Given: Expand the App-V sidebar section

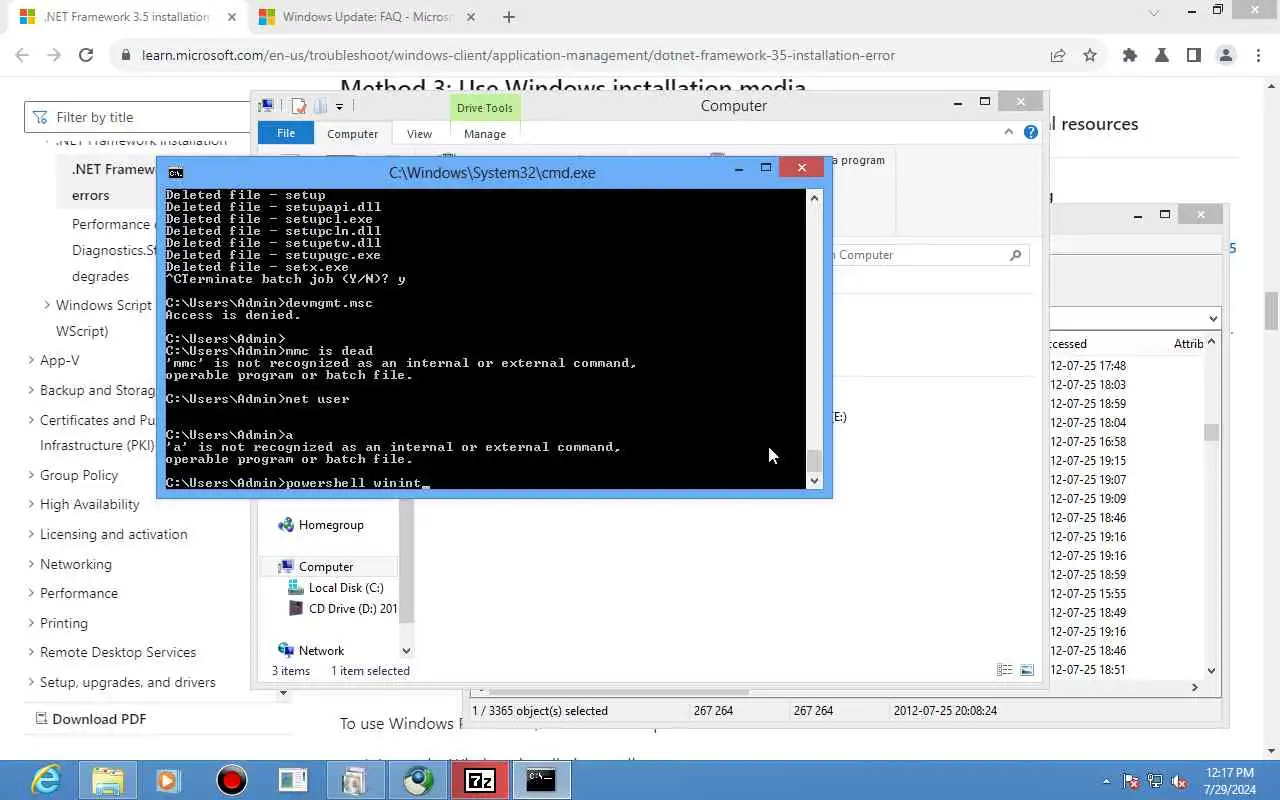Looking at the screenshot, I should pyautogui.click(x=31, y=360).
